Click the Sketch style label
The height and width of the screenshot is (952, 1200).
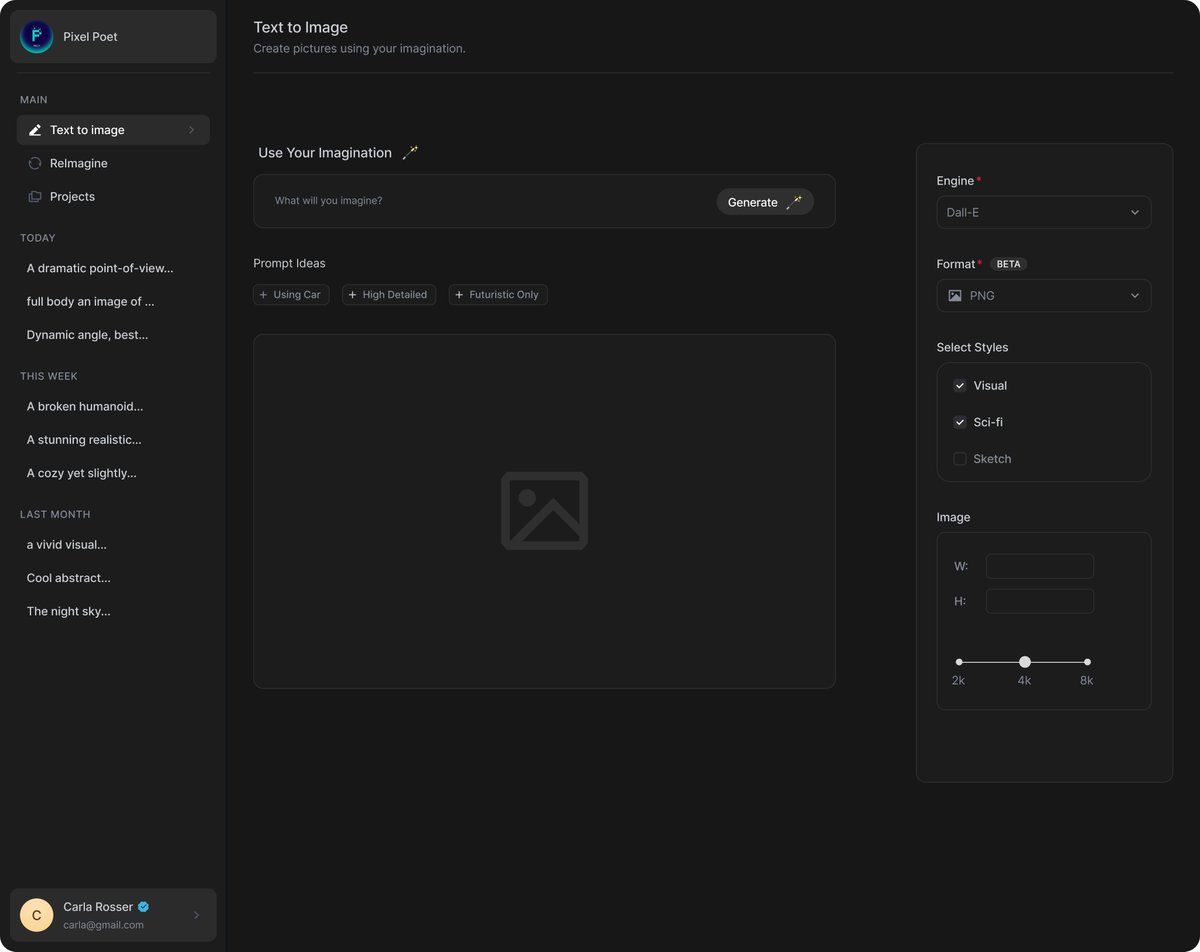(x=993, y=459)
